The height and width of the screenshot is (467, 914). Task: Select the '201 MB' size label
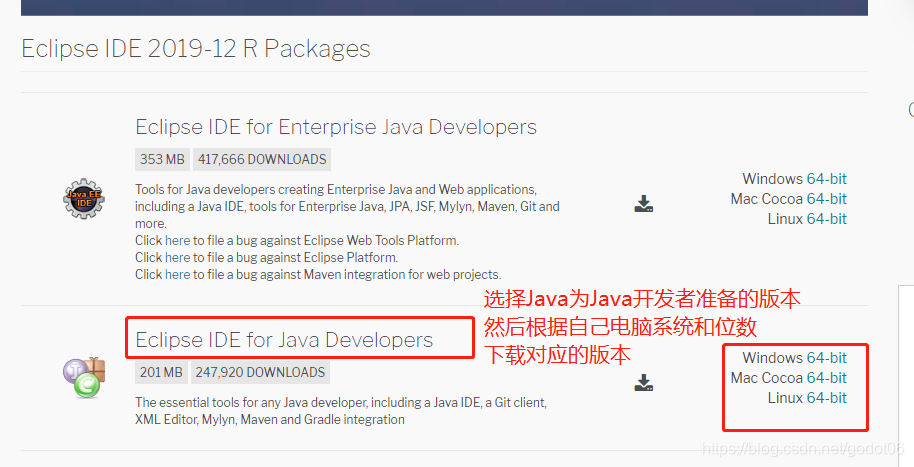point(161,372)
